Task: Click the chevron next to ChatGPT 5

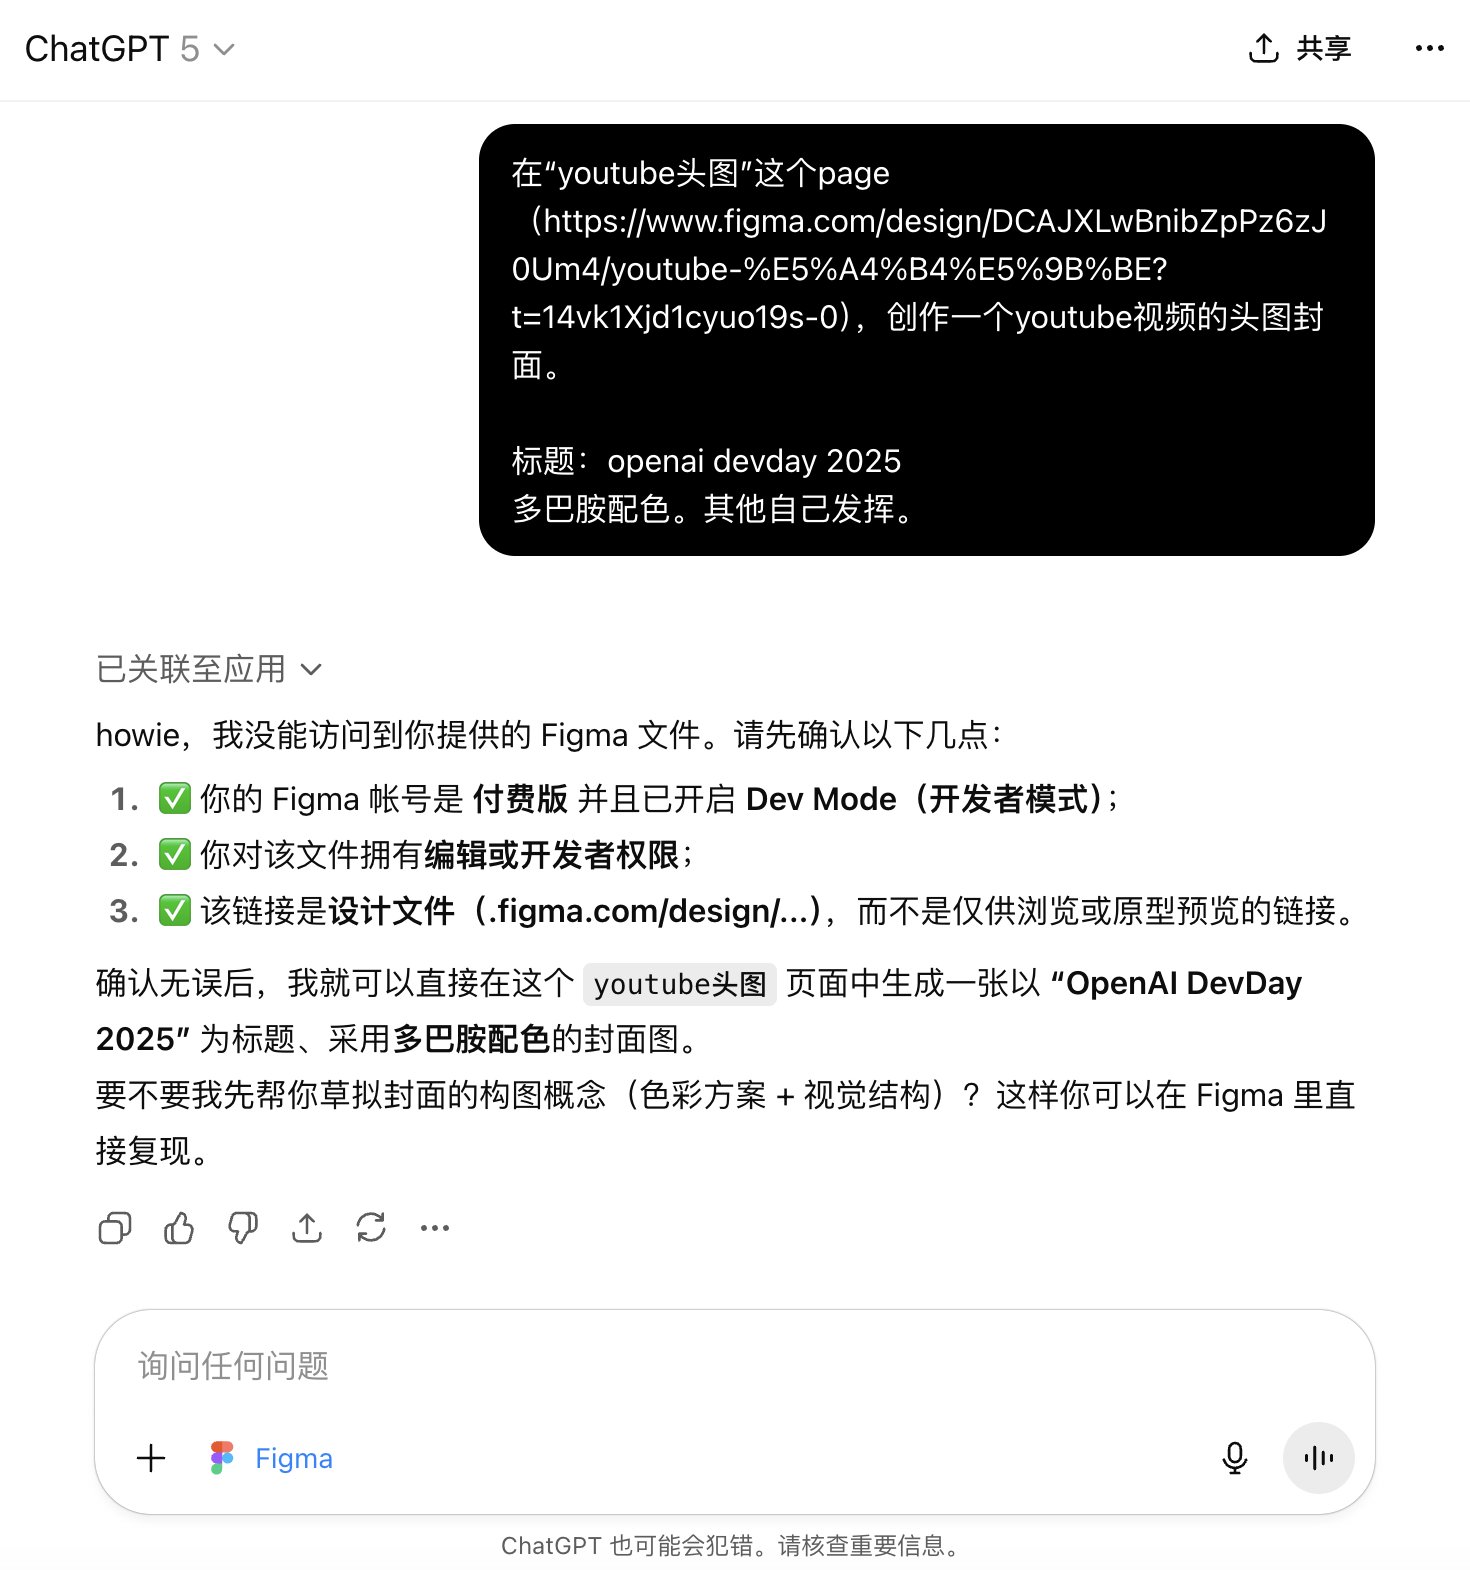Action: tap(225, 49)
